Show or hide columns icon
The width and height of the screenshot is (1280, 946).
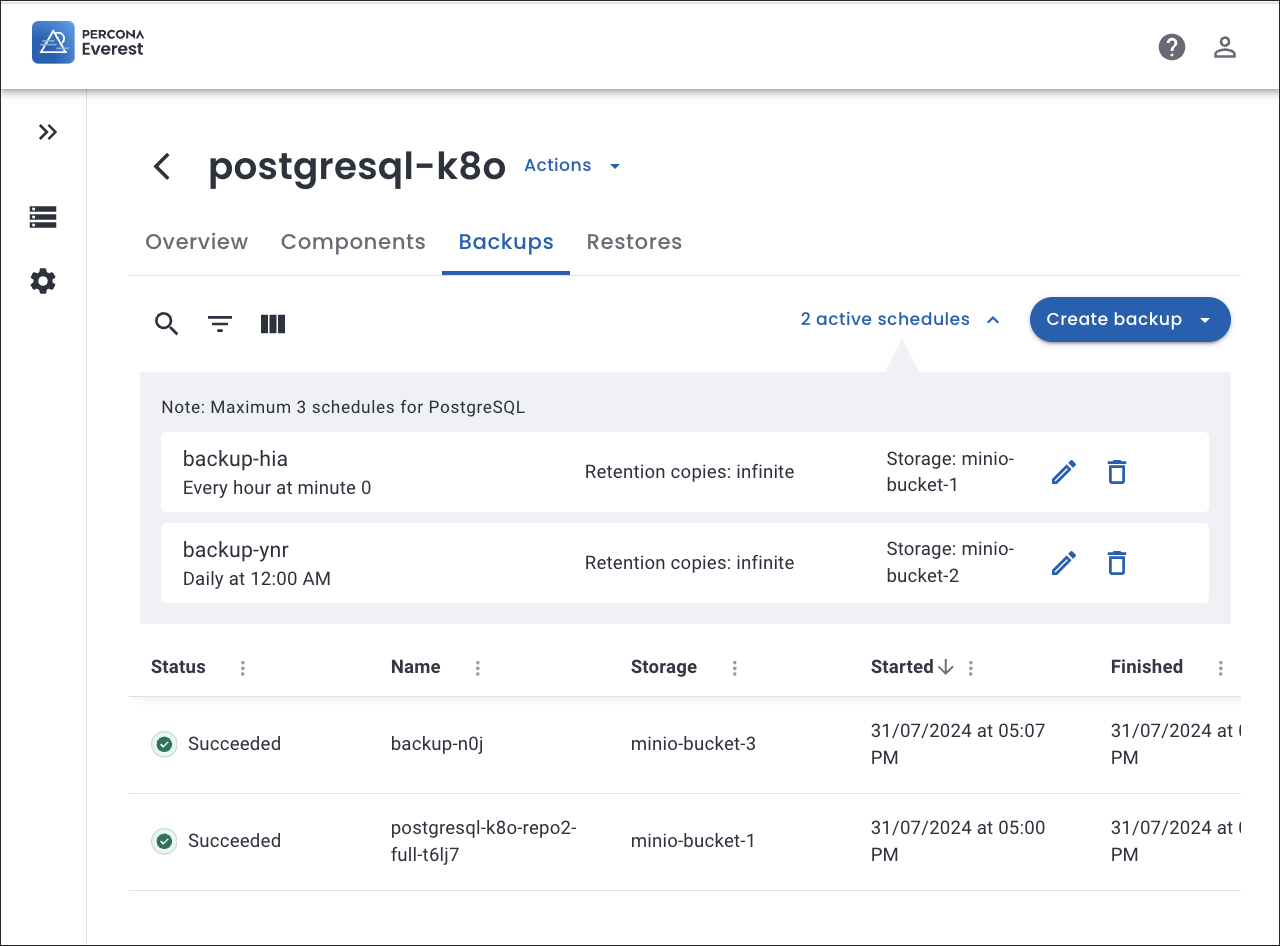tap(273, 324)
